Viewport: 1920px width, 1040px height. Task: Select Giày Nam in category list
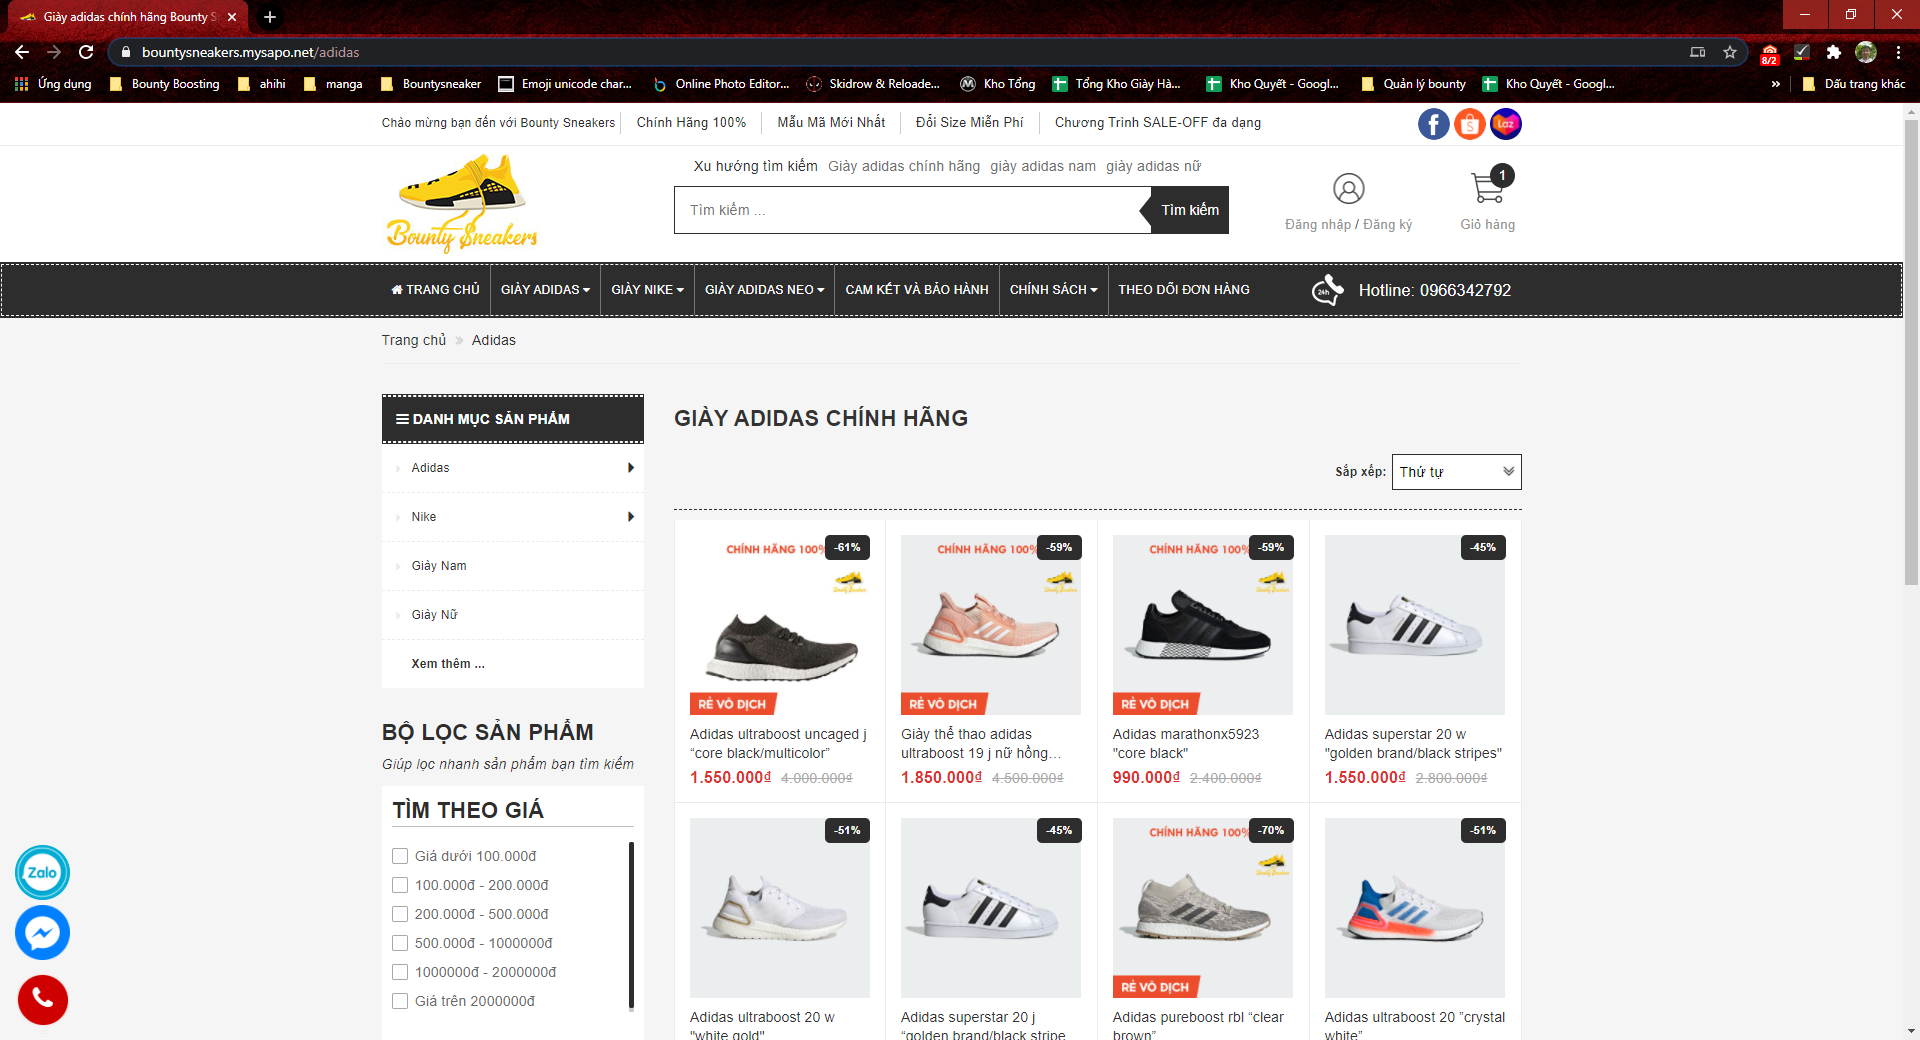[x=439, y=566]
